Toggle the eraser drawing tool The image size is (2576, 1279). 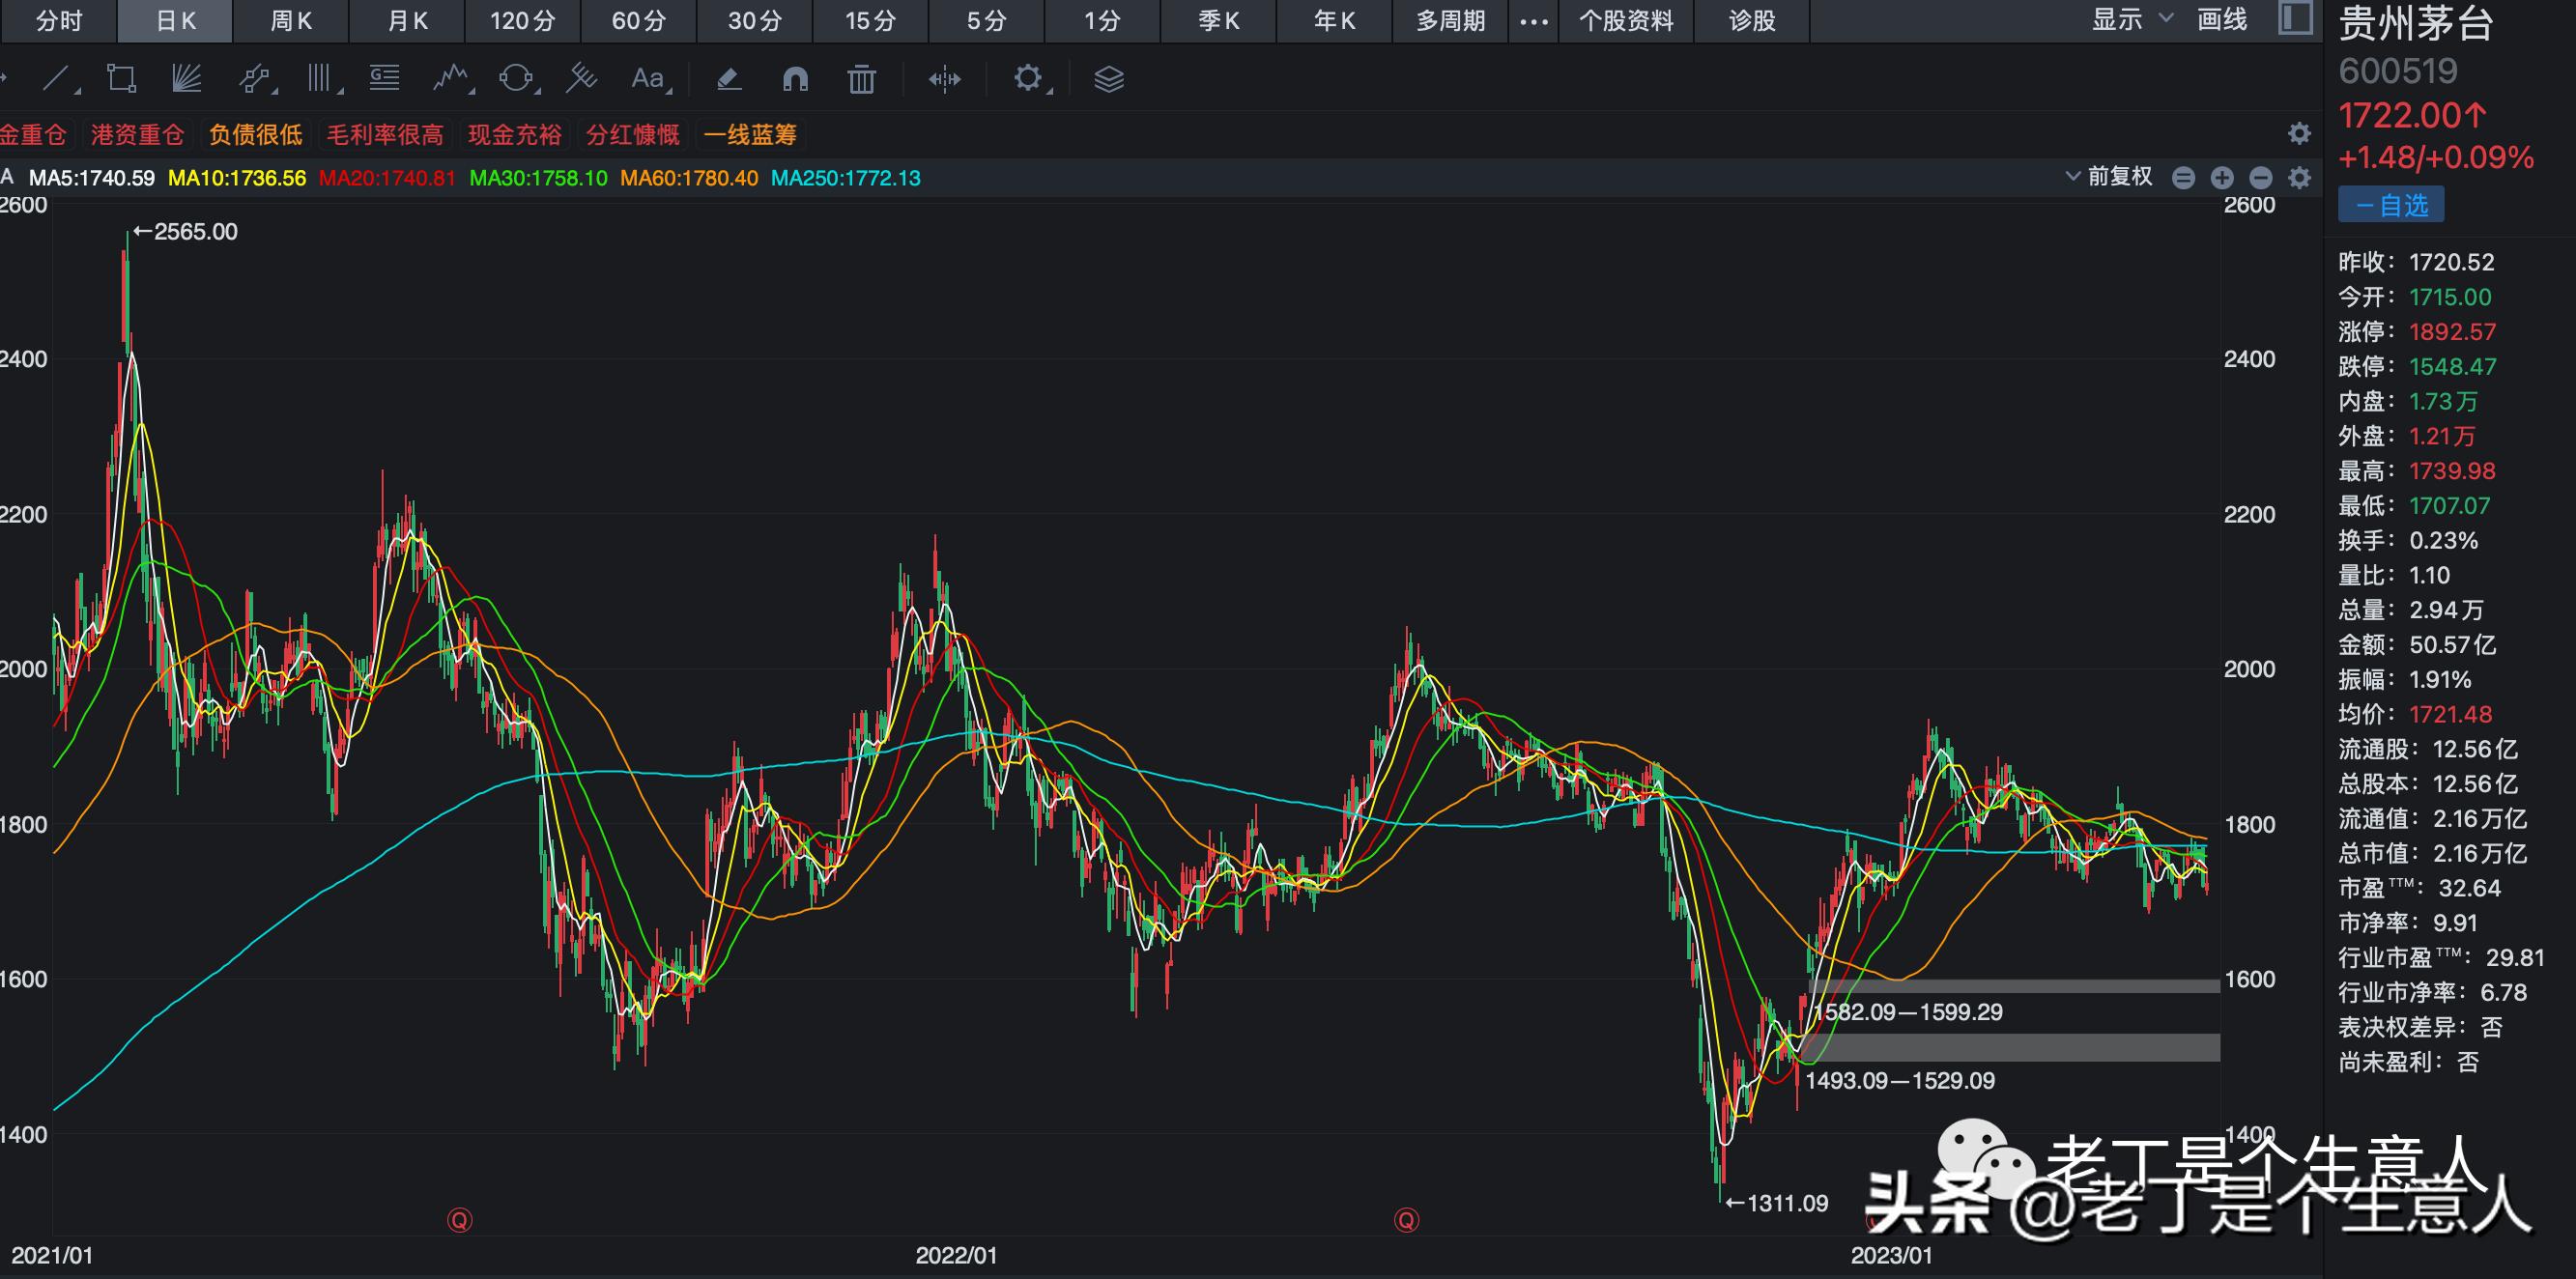(728, 79)
